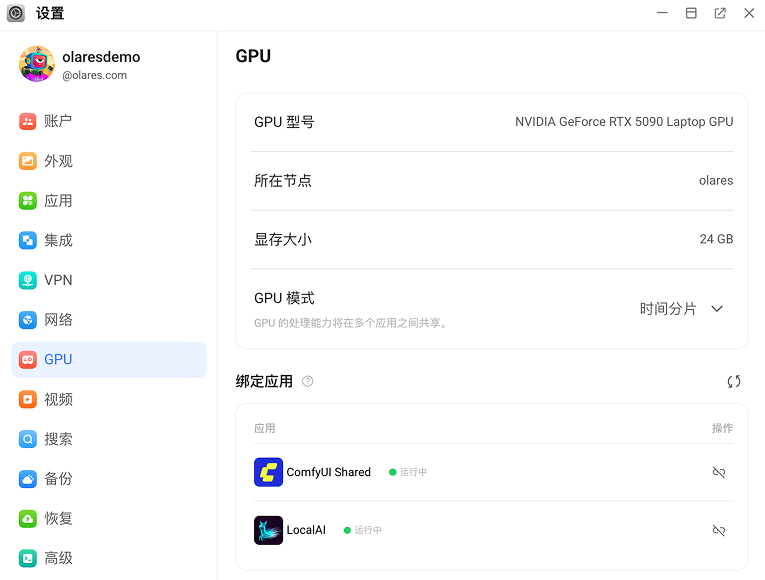The height and width of the screenshot is (580, 765).
Task: Click the green 应用 sidebar icon
Action: [28, 200]
